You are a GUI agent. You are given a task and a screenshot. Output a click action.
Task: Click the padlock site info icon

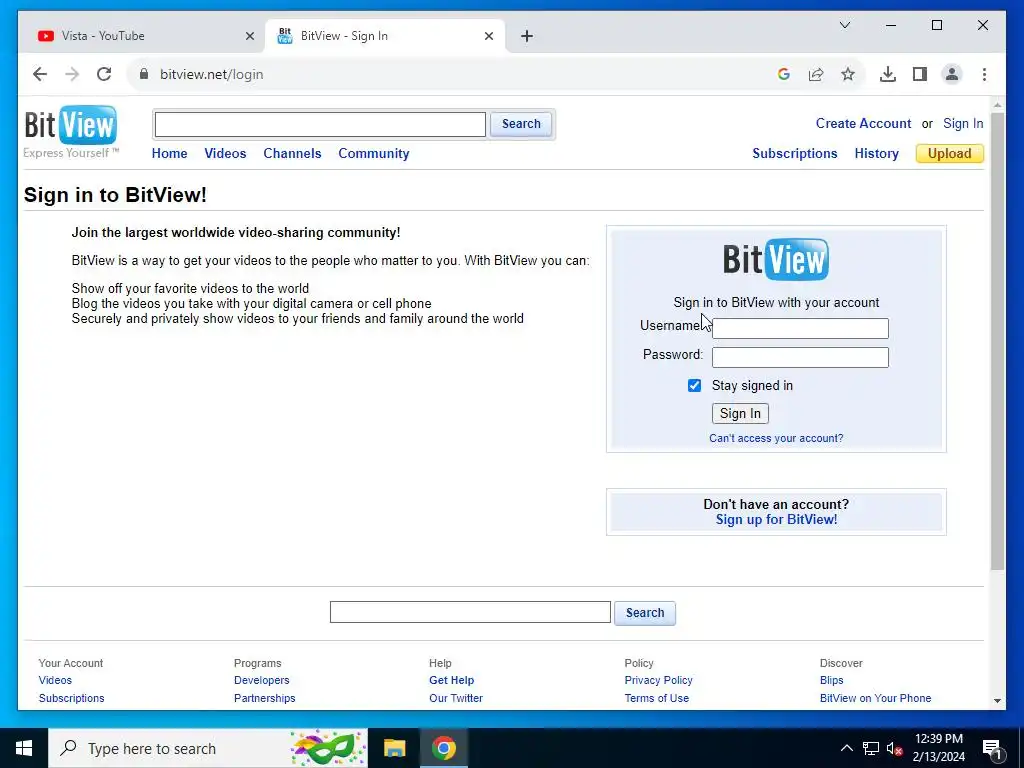pos(144,74)
